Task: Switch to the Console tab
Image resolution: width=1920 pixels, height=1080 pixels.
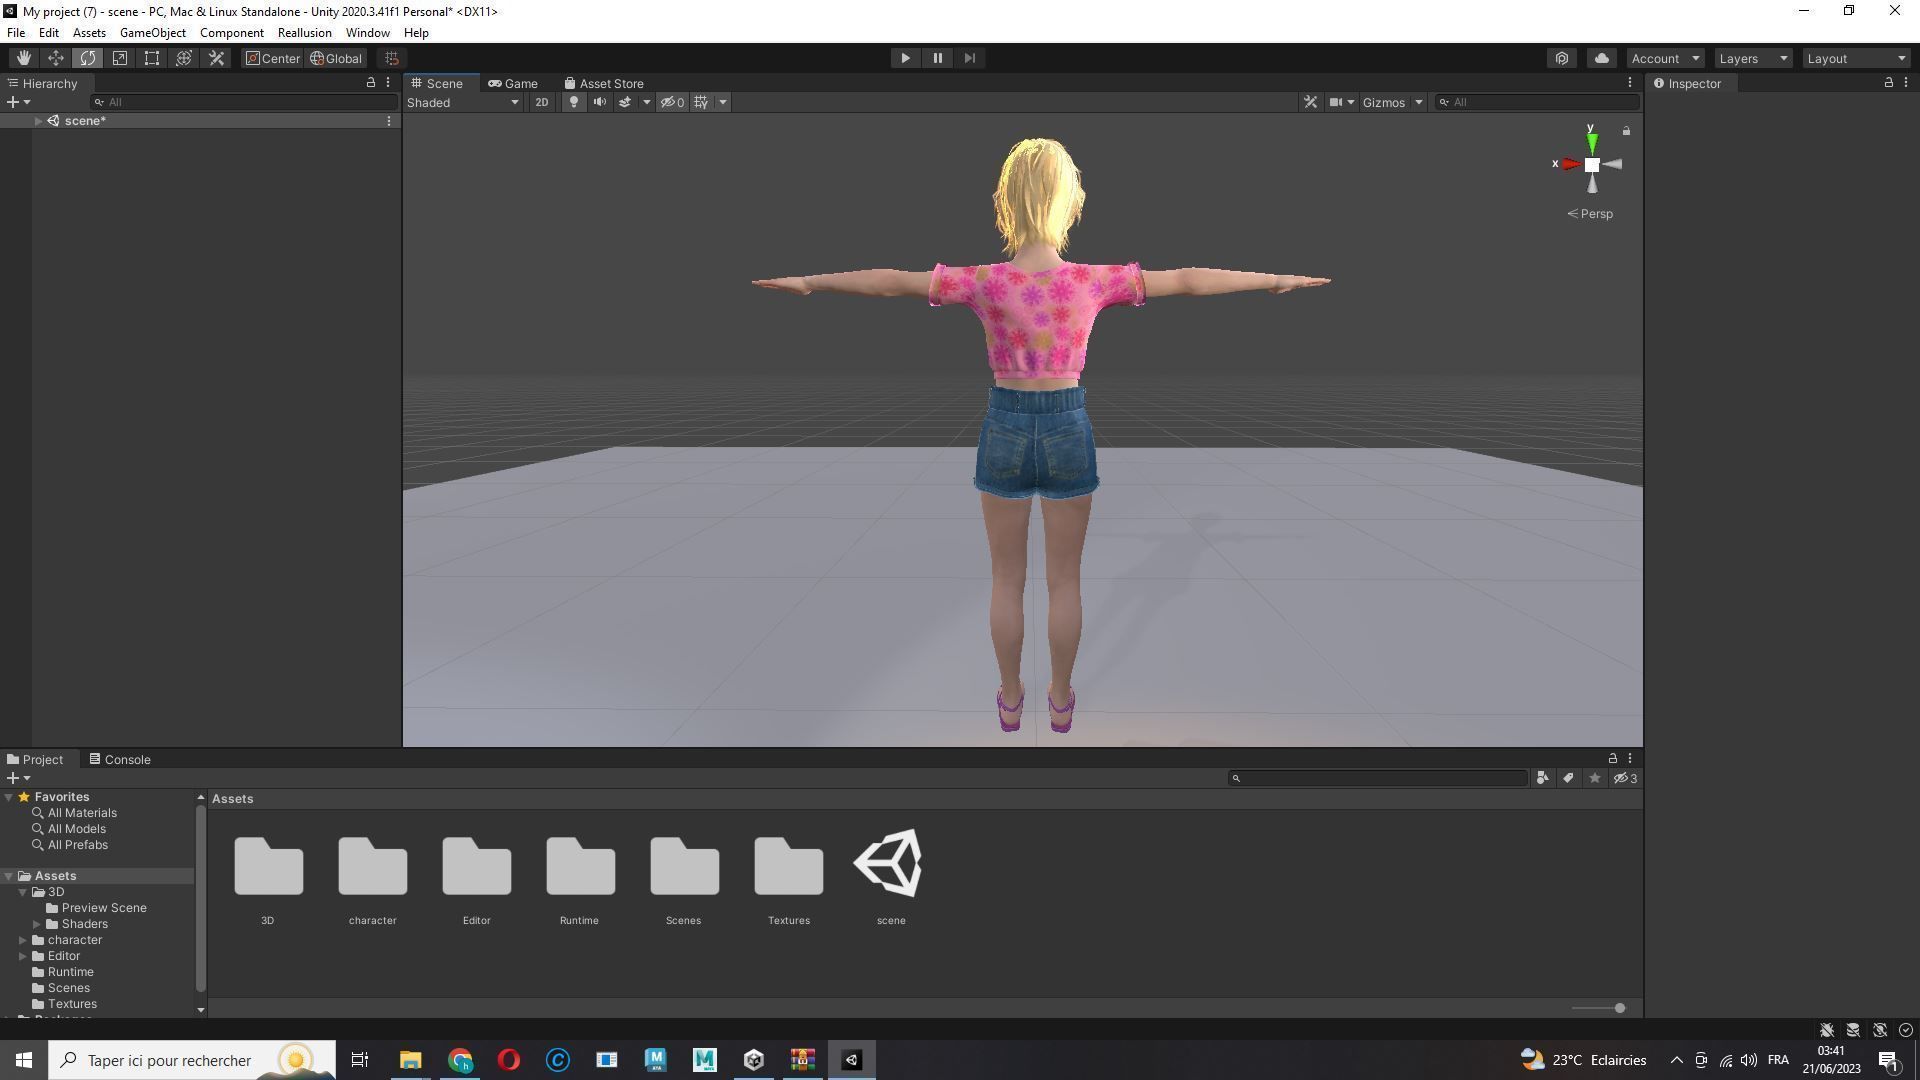Action: point(120,759)
